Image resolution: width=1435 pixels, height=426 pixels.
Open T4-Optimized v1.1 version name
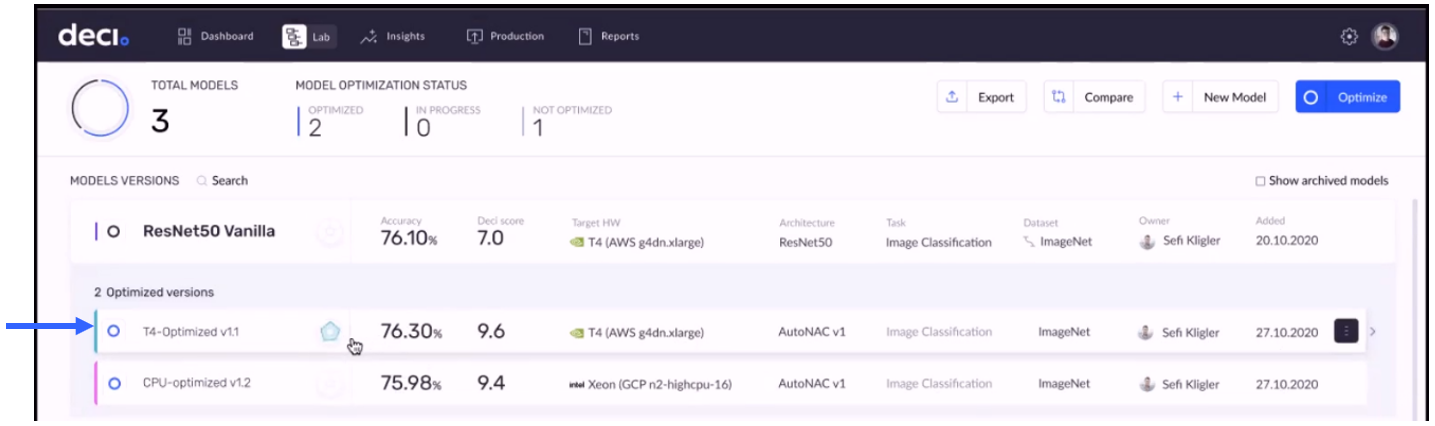pos(191,331)
